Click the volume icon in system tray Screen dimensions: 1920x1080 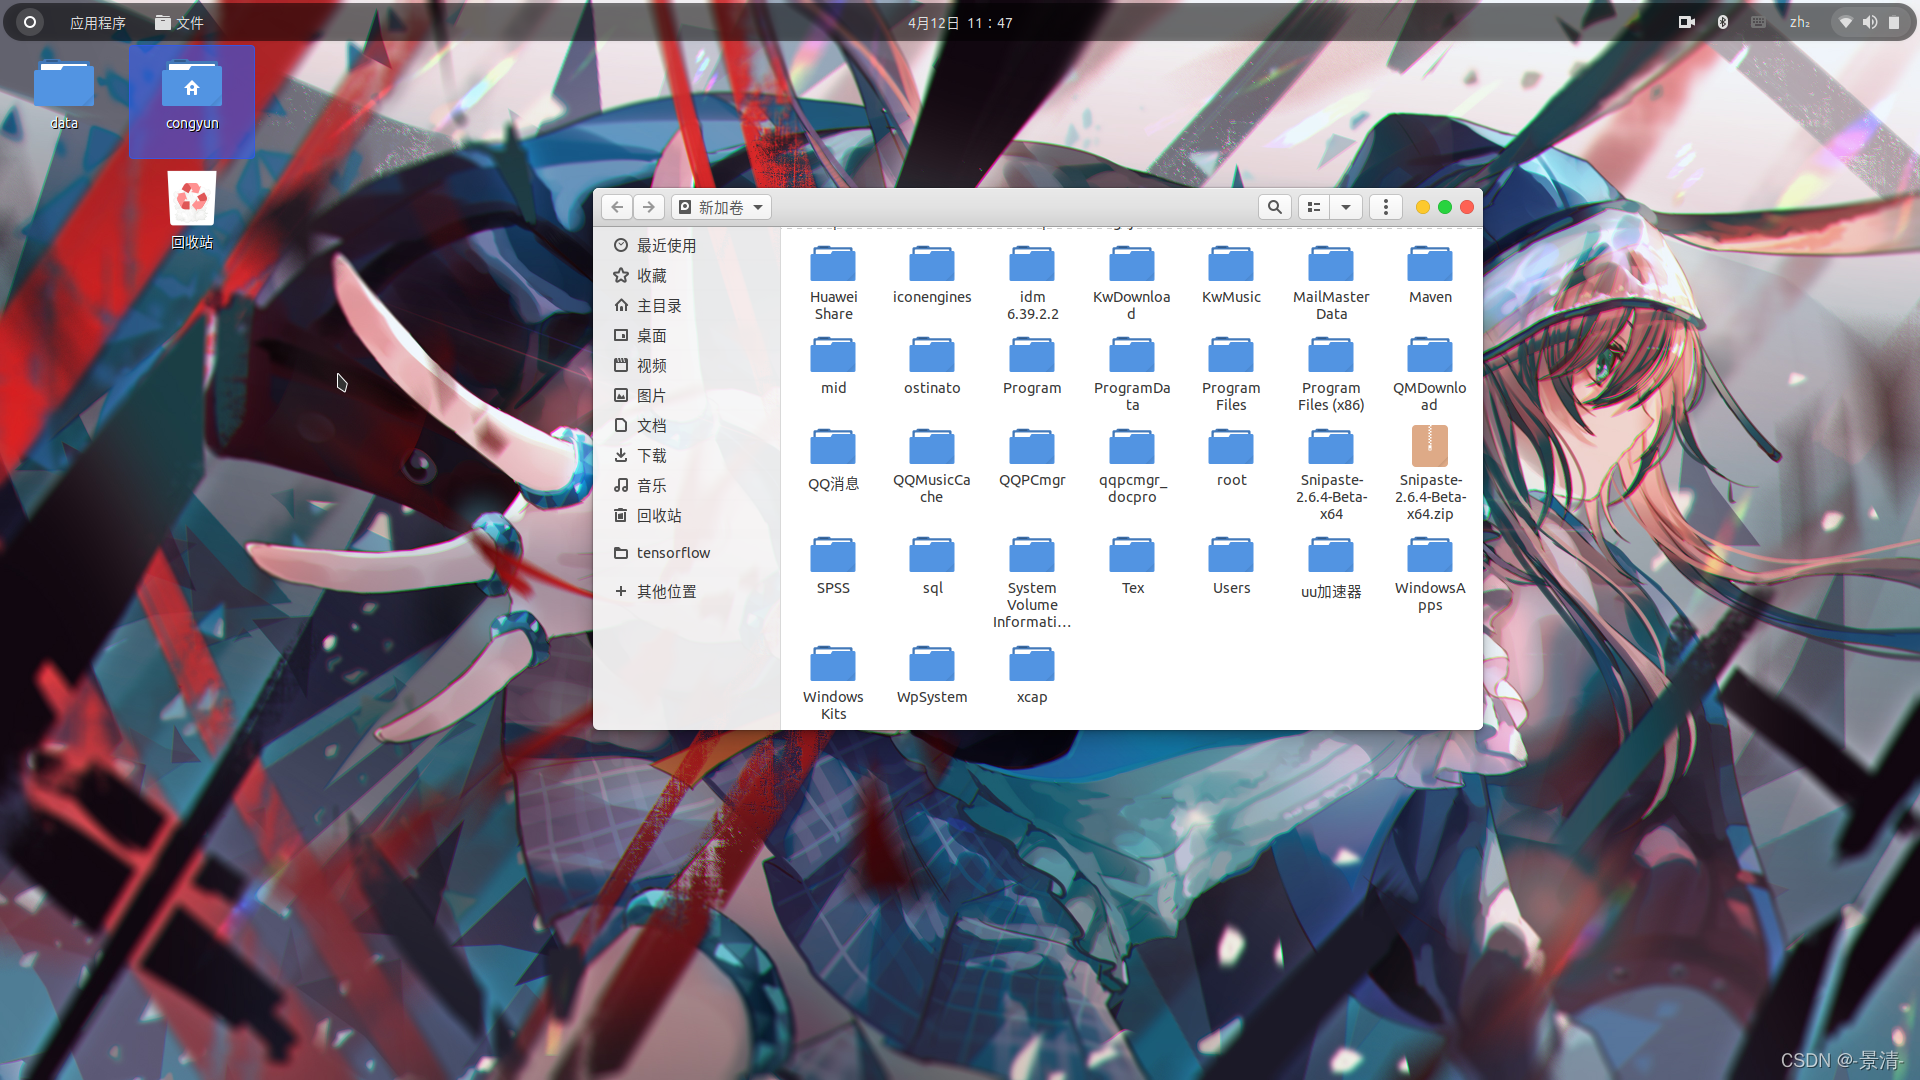click(x=1869, y=22)
